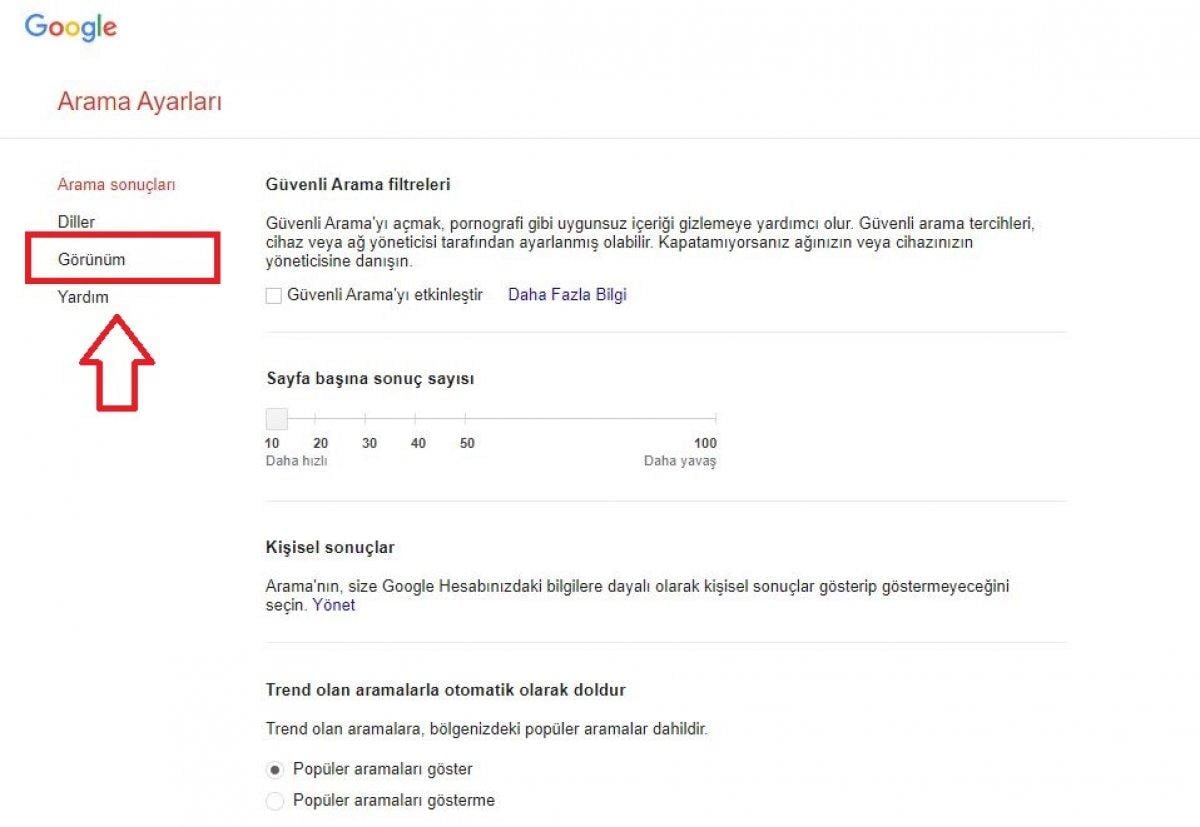Click the slider handle at position 10
The width and height of the screenshot is (1200, 827).
point(275,419)
